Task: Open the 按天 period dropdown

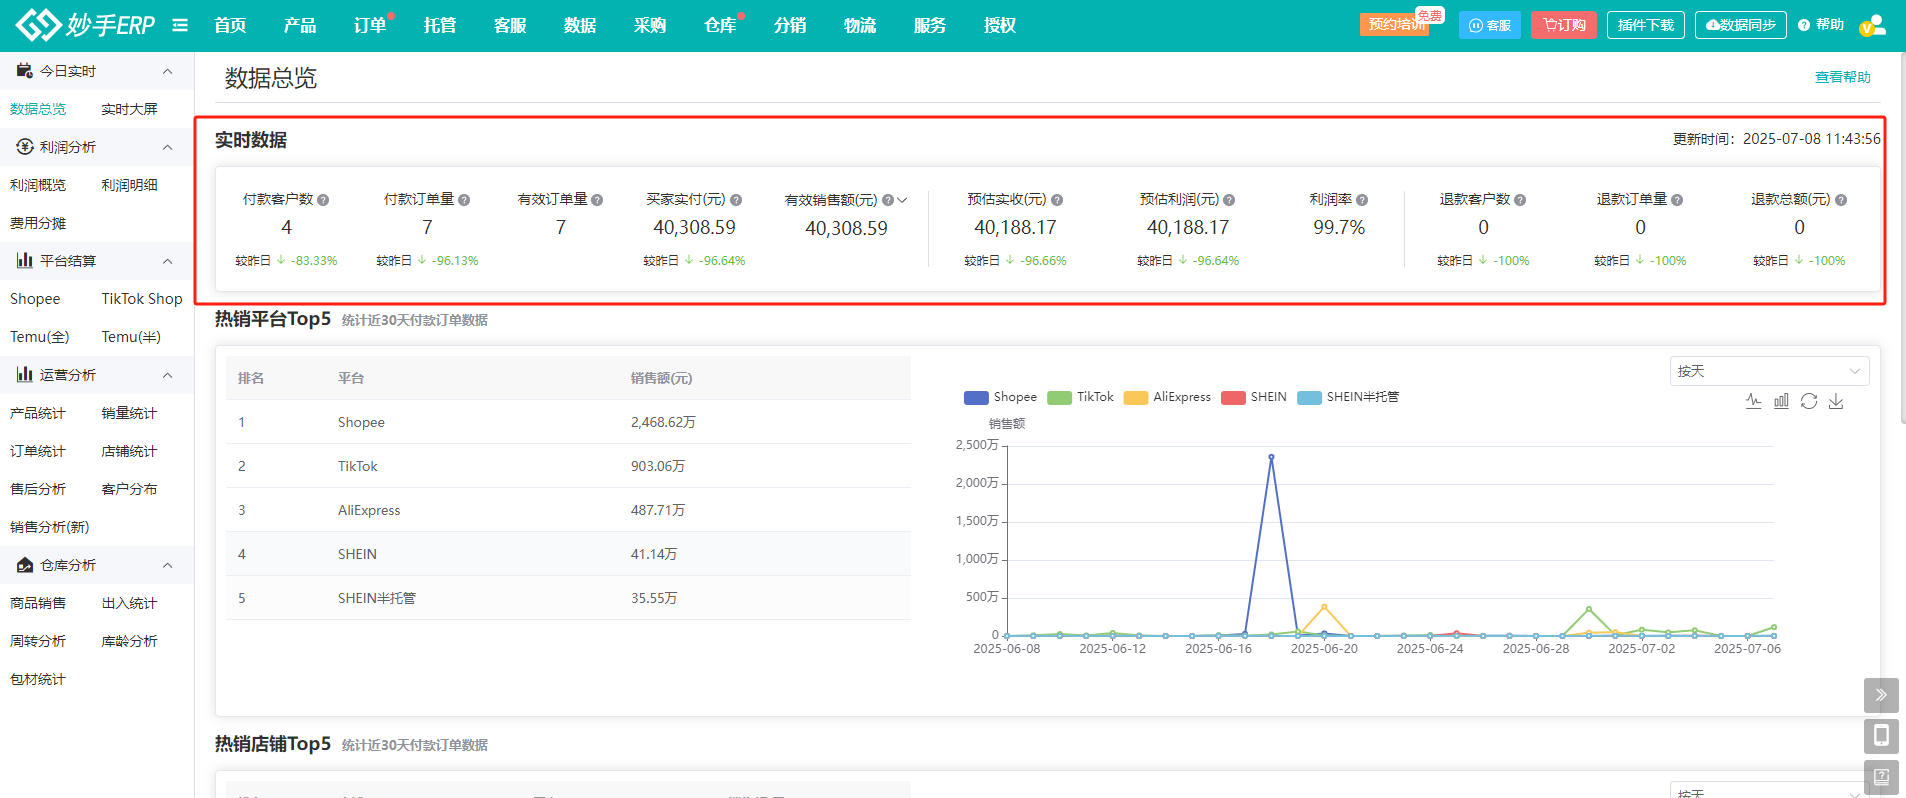Action: (x=1769, y=371)
